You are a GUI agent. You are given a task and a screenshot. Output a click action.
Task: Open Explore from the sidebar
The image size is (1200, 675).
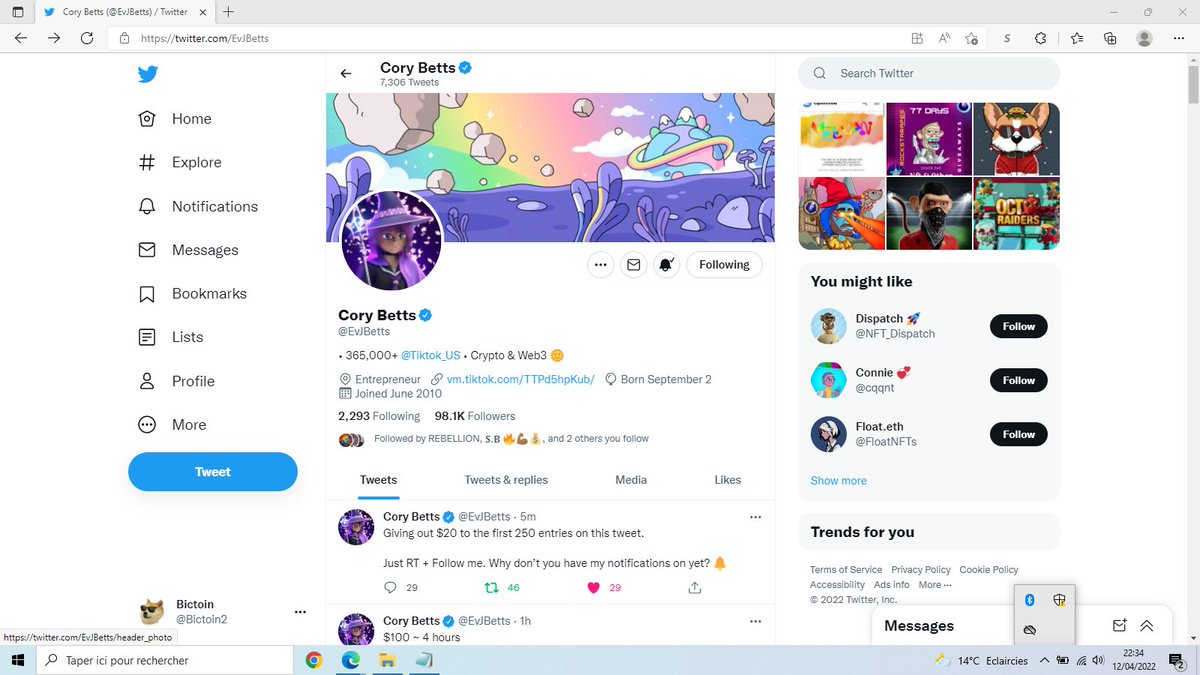[x=180, y=162]
